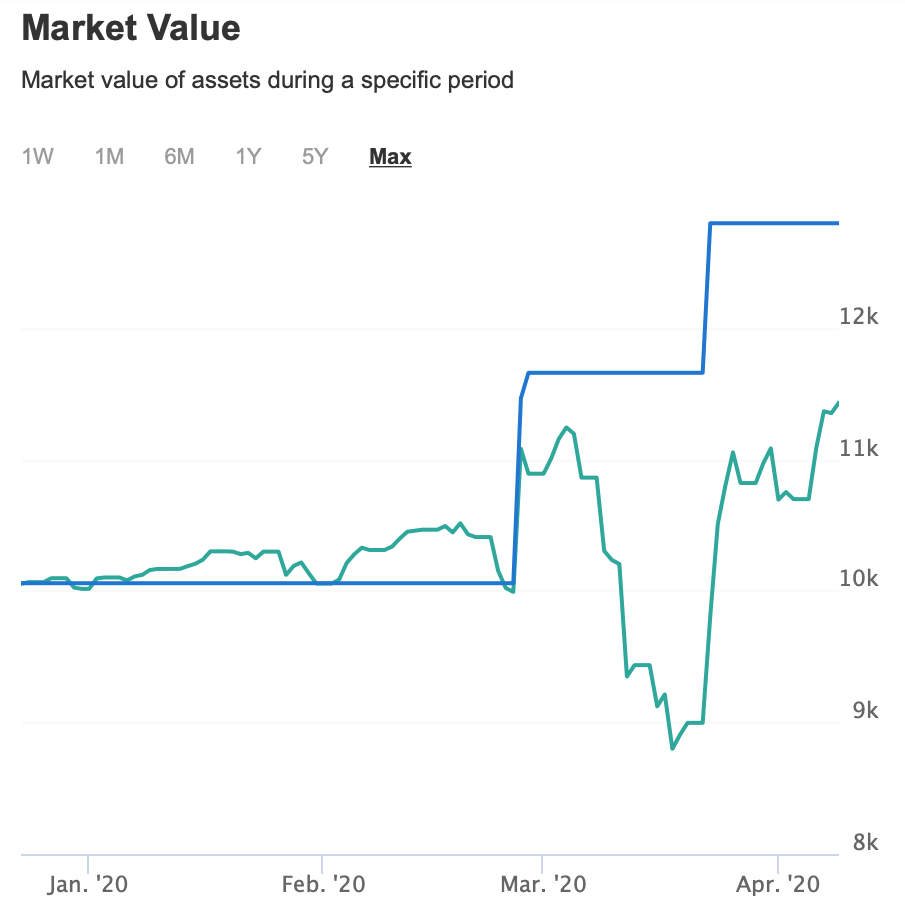Click the Apr. '20 axis label
This screenshot has height=920, width=905.
click(x=777, y=885)
